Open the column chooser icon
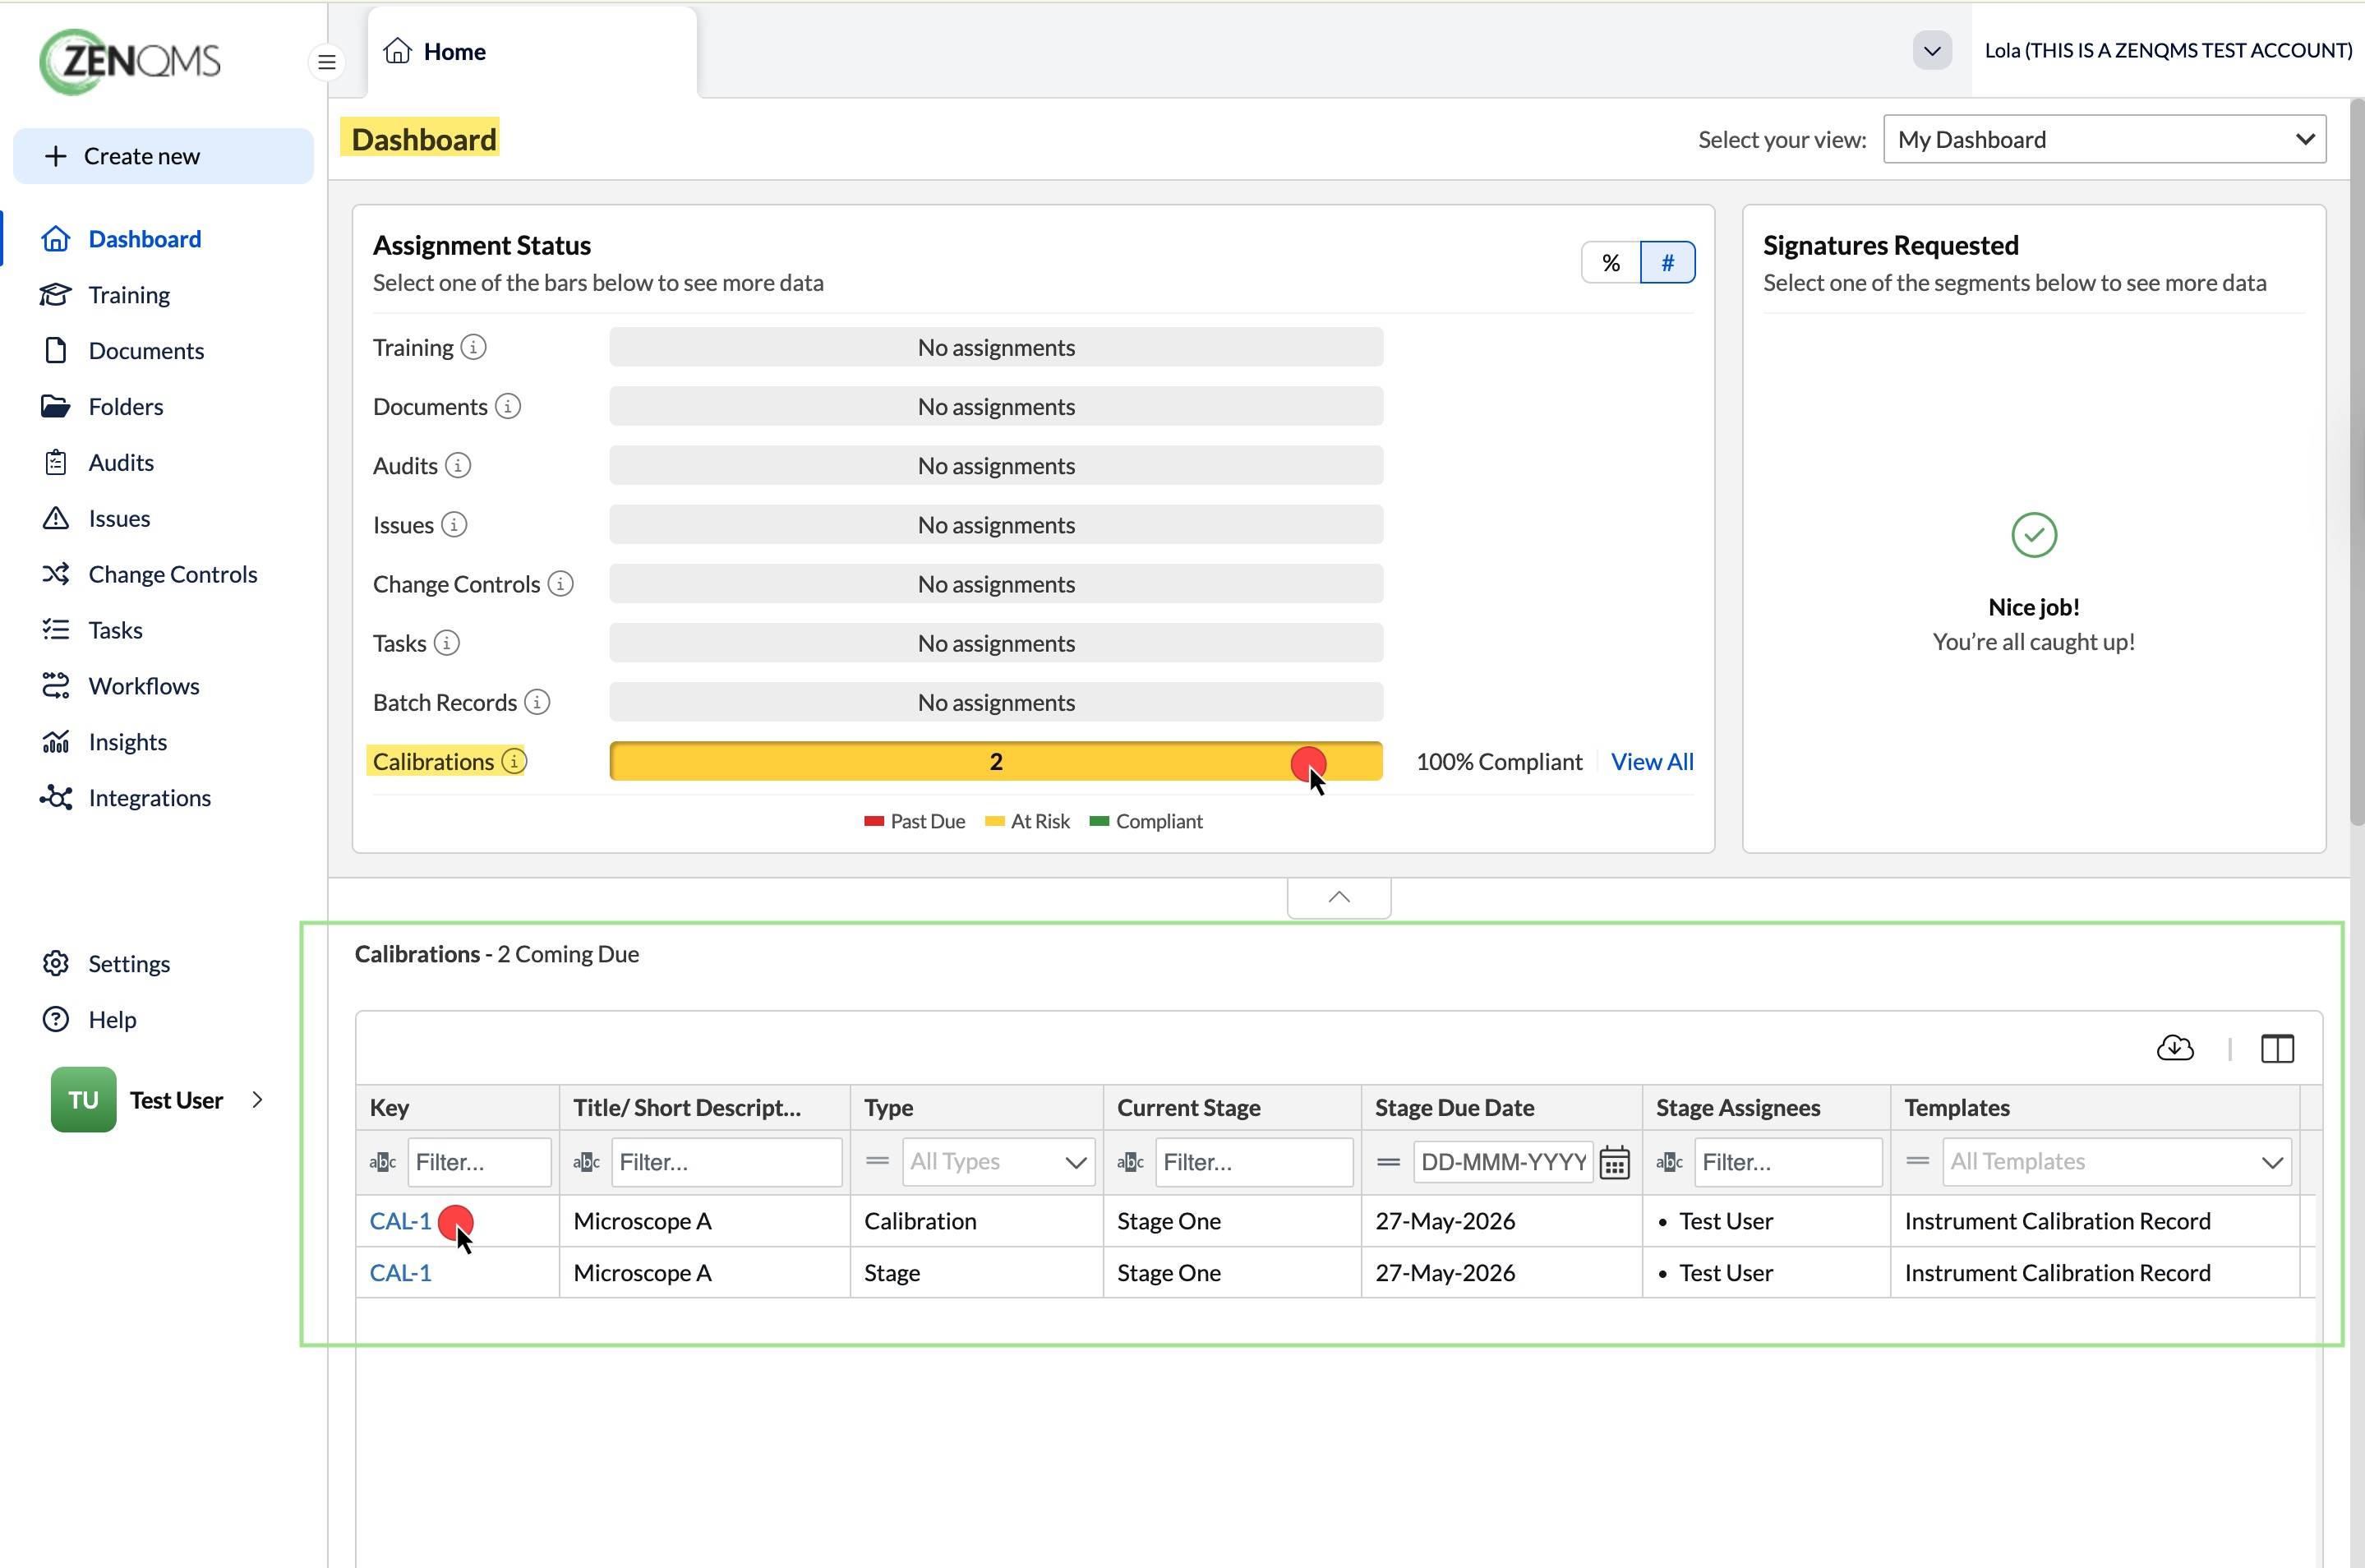Viewport: 2365px width, 1568px height. point(2277,1048)
